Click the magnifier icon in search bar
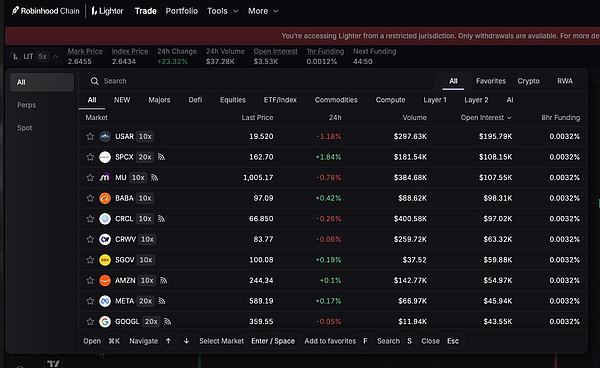The height and width of the screenshot is (368, 600). coord(95,81)
